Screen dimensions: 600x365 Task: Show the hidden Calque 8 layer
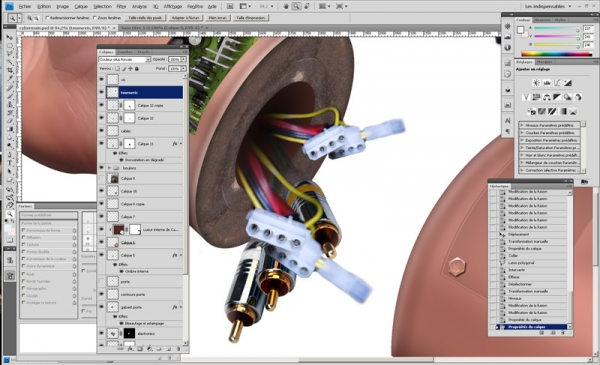(x=101, y=178)
